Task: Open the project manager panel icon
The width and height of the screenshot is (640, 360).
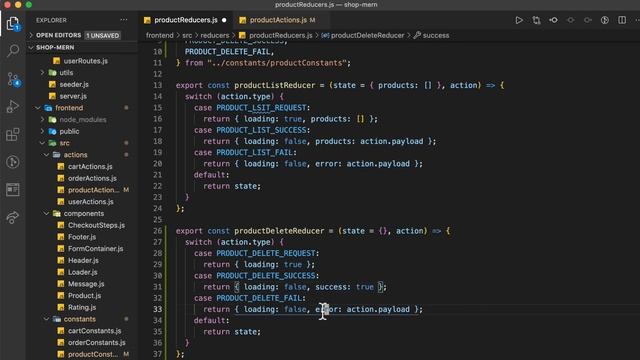Action: pyautogui.click(x=13, y=189)
